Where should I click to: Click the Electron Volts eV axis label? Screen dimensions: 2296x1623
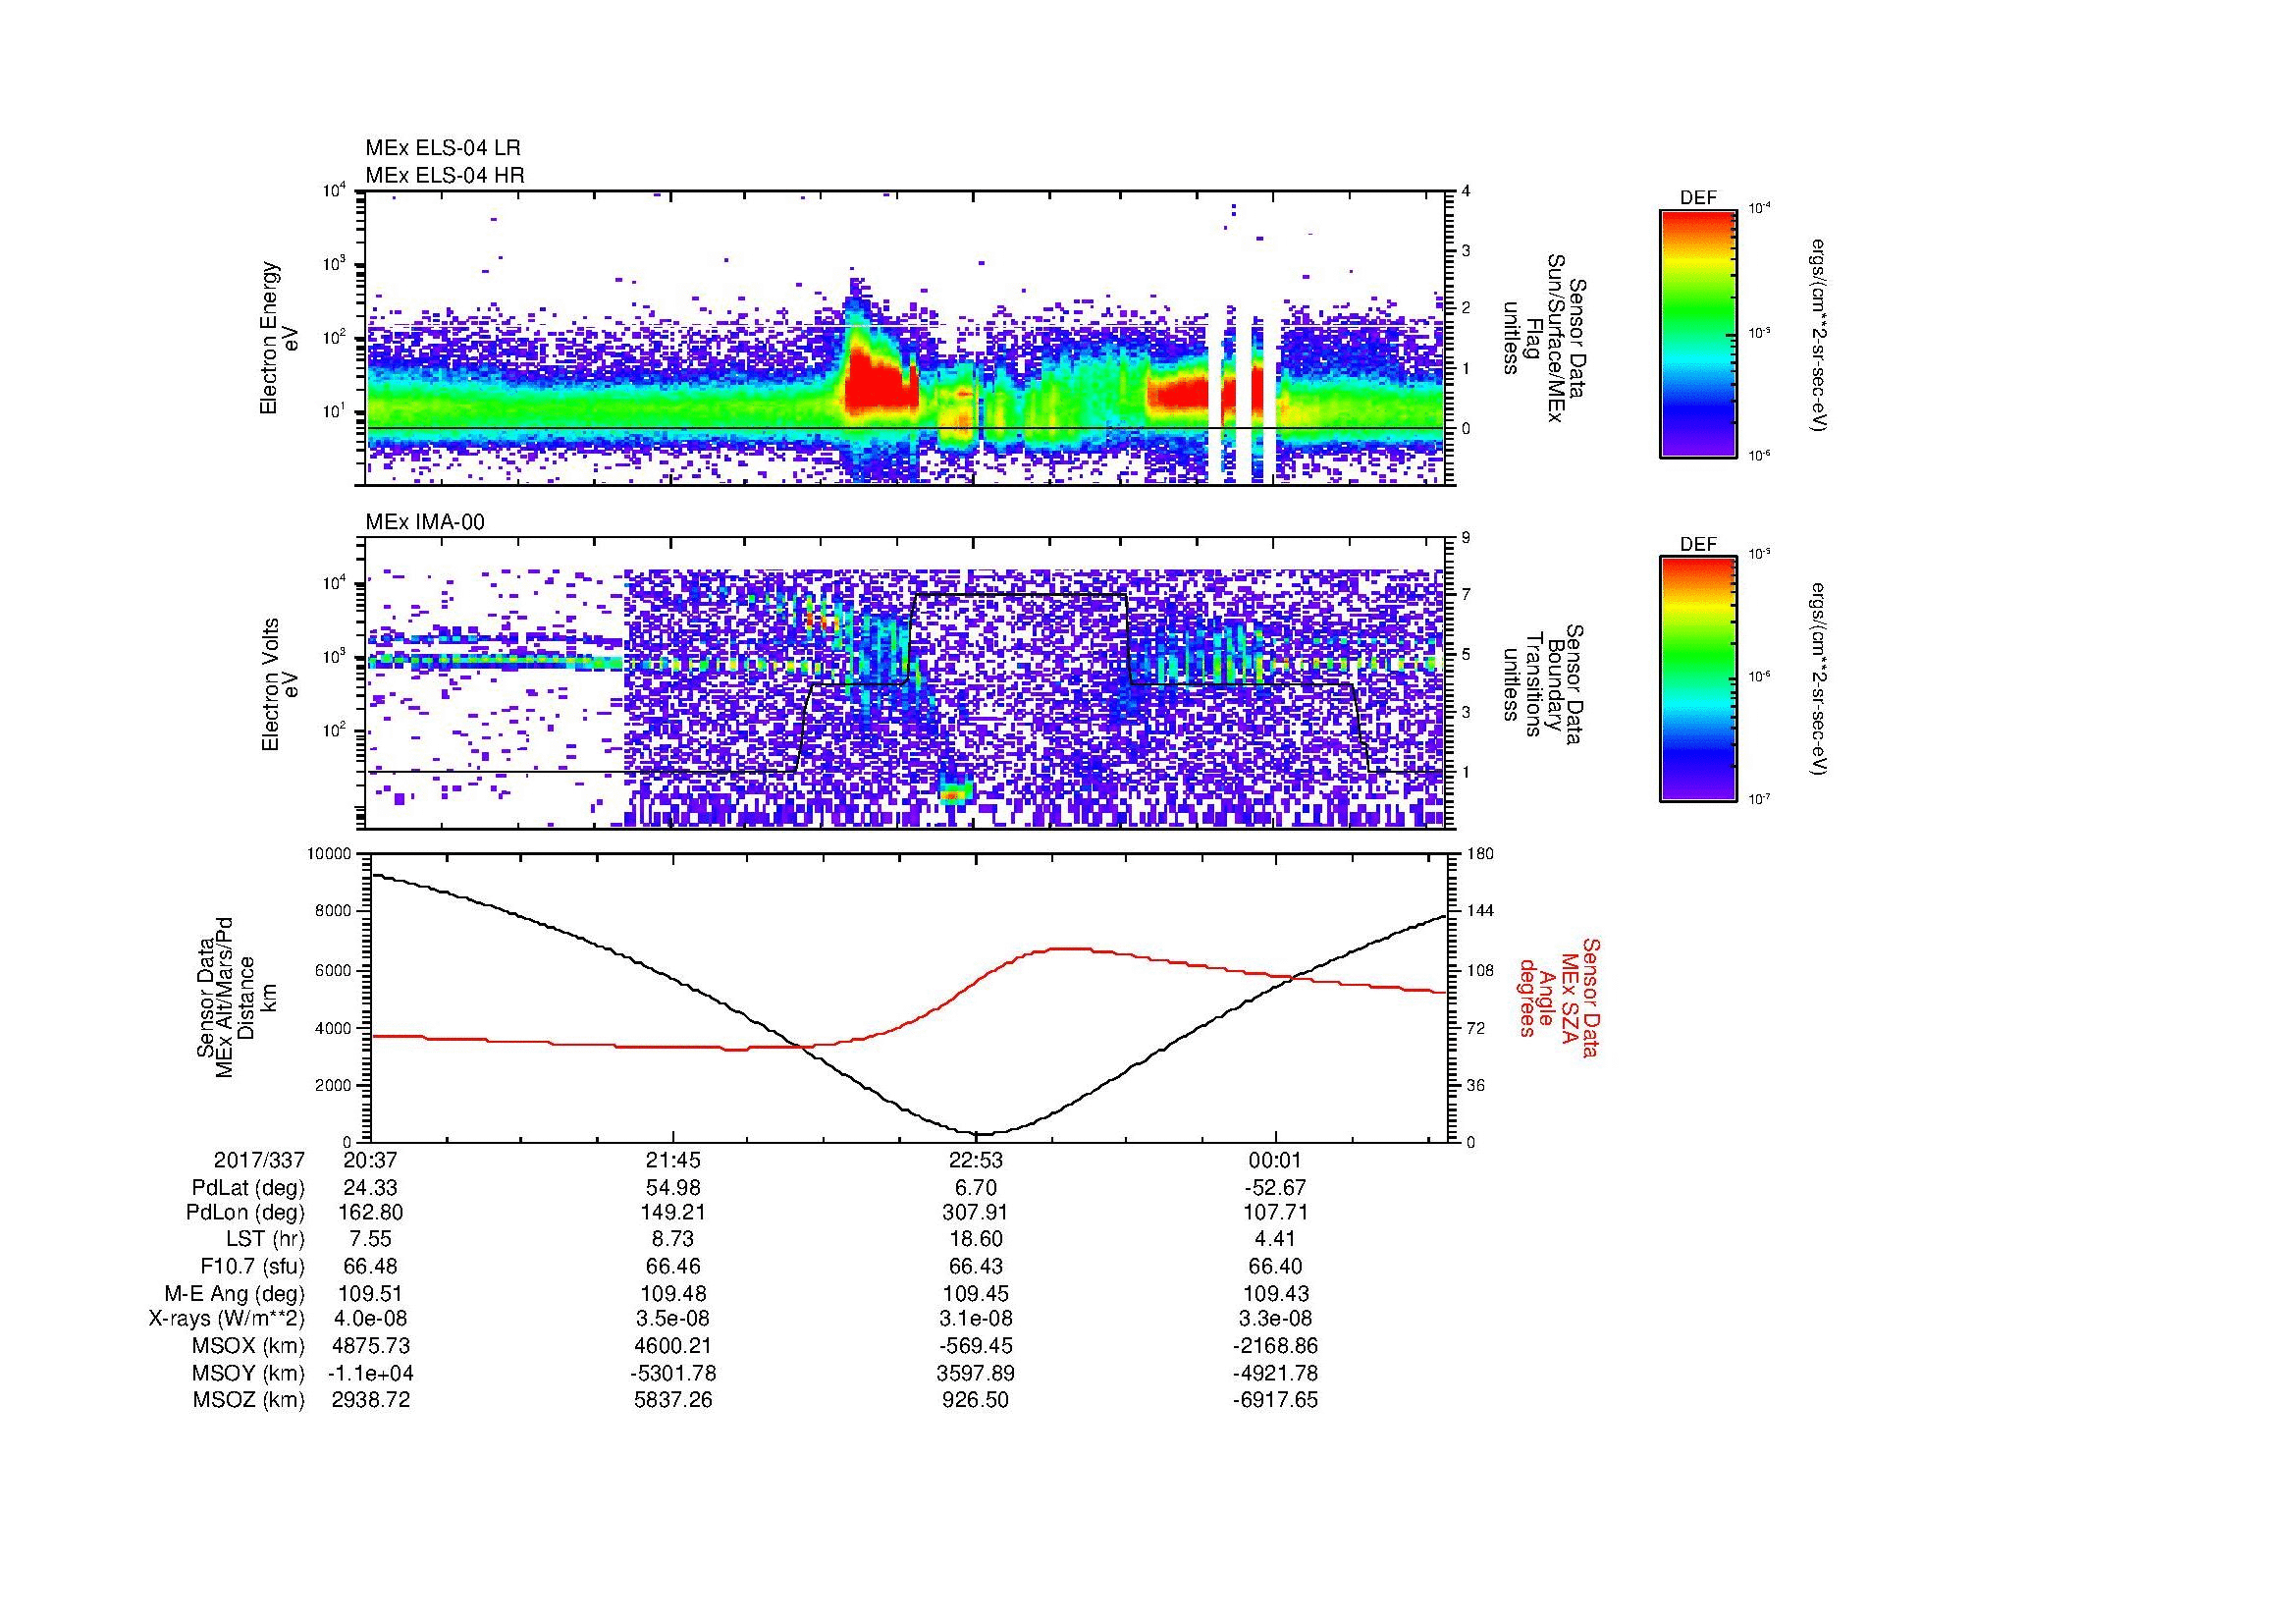point(279,685)
